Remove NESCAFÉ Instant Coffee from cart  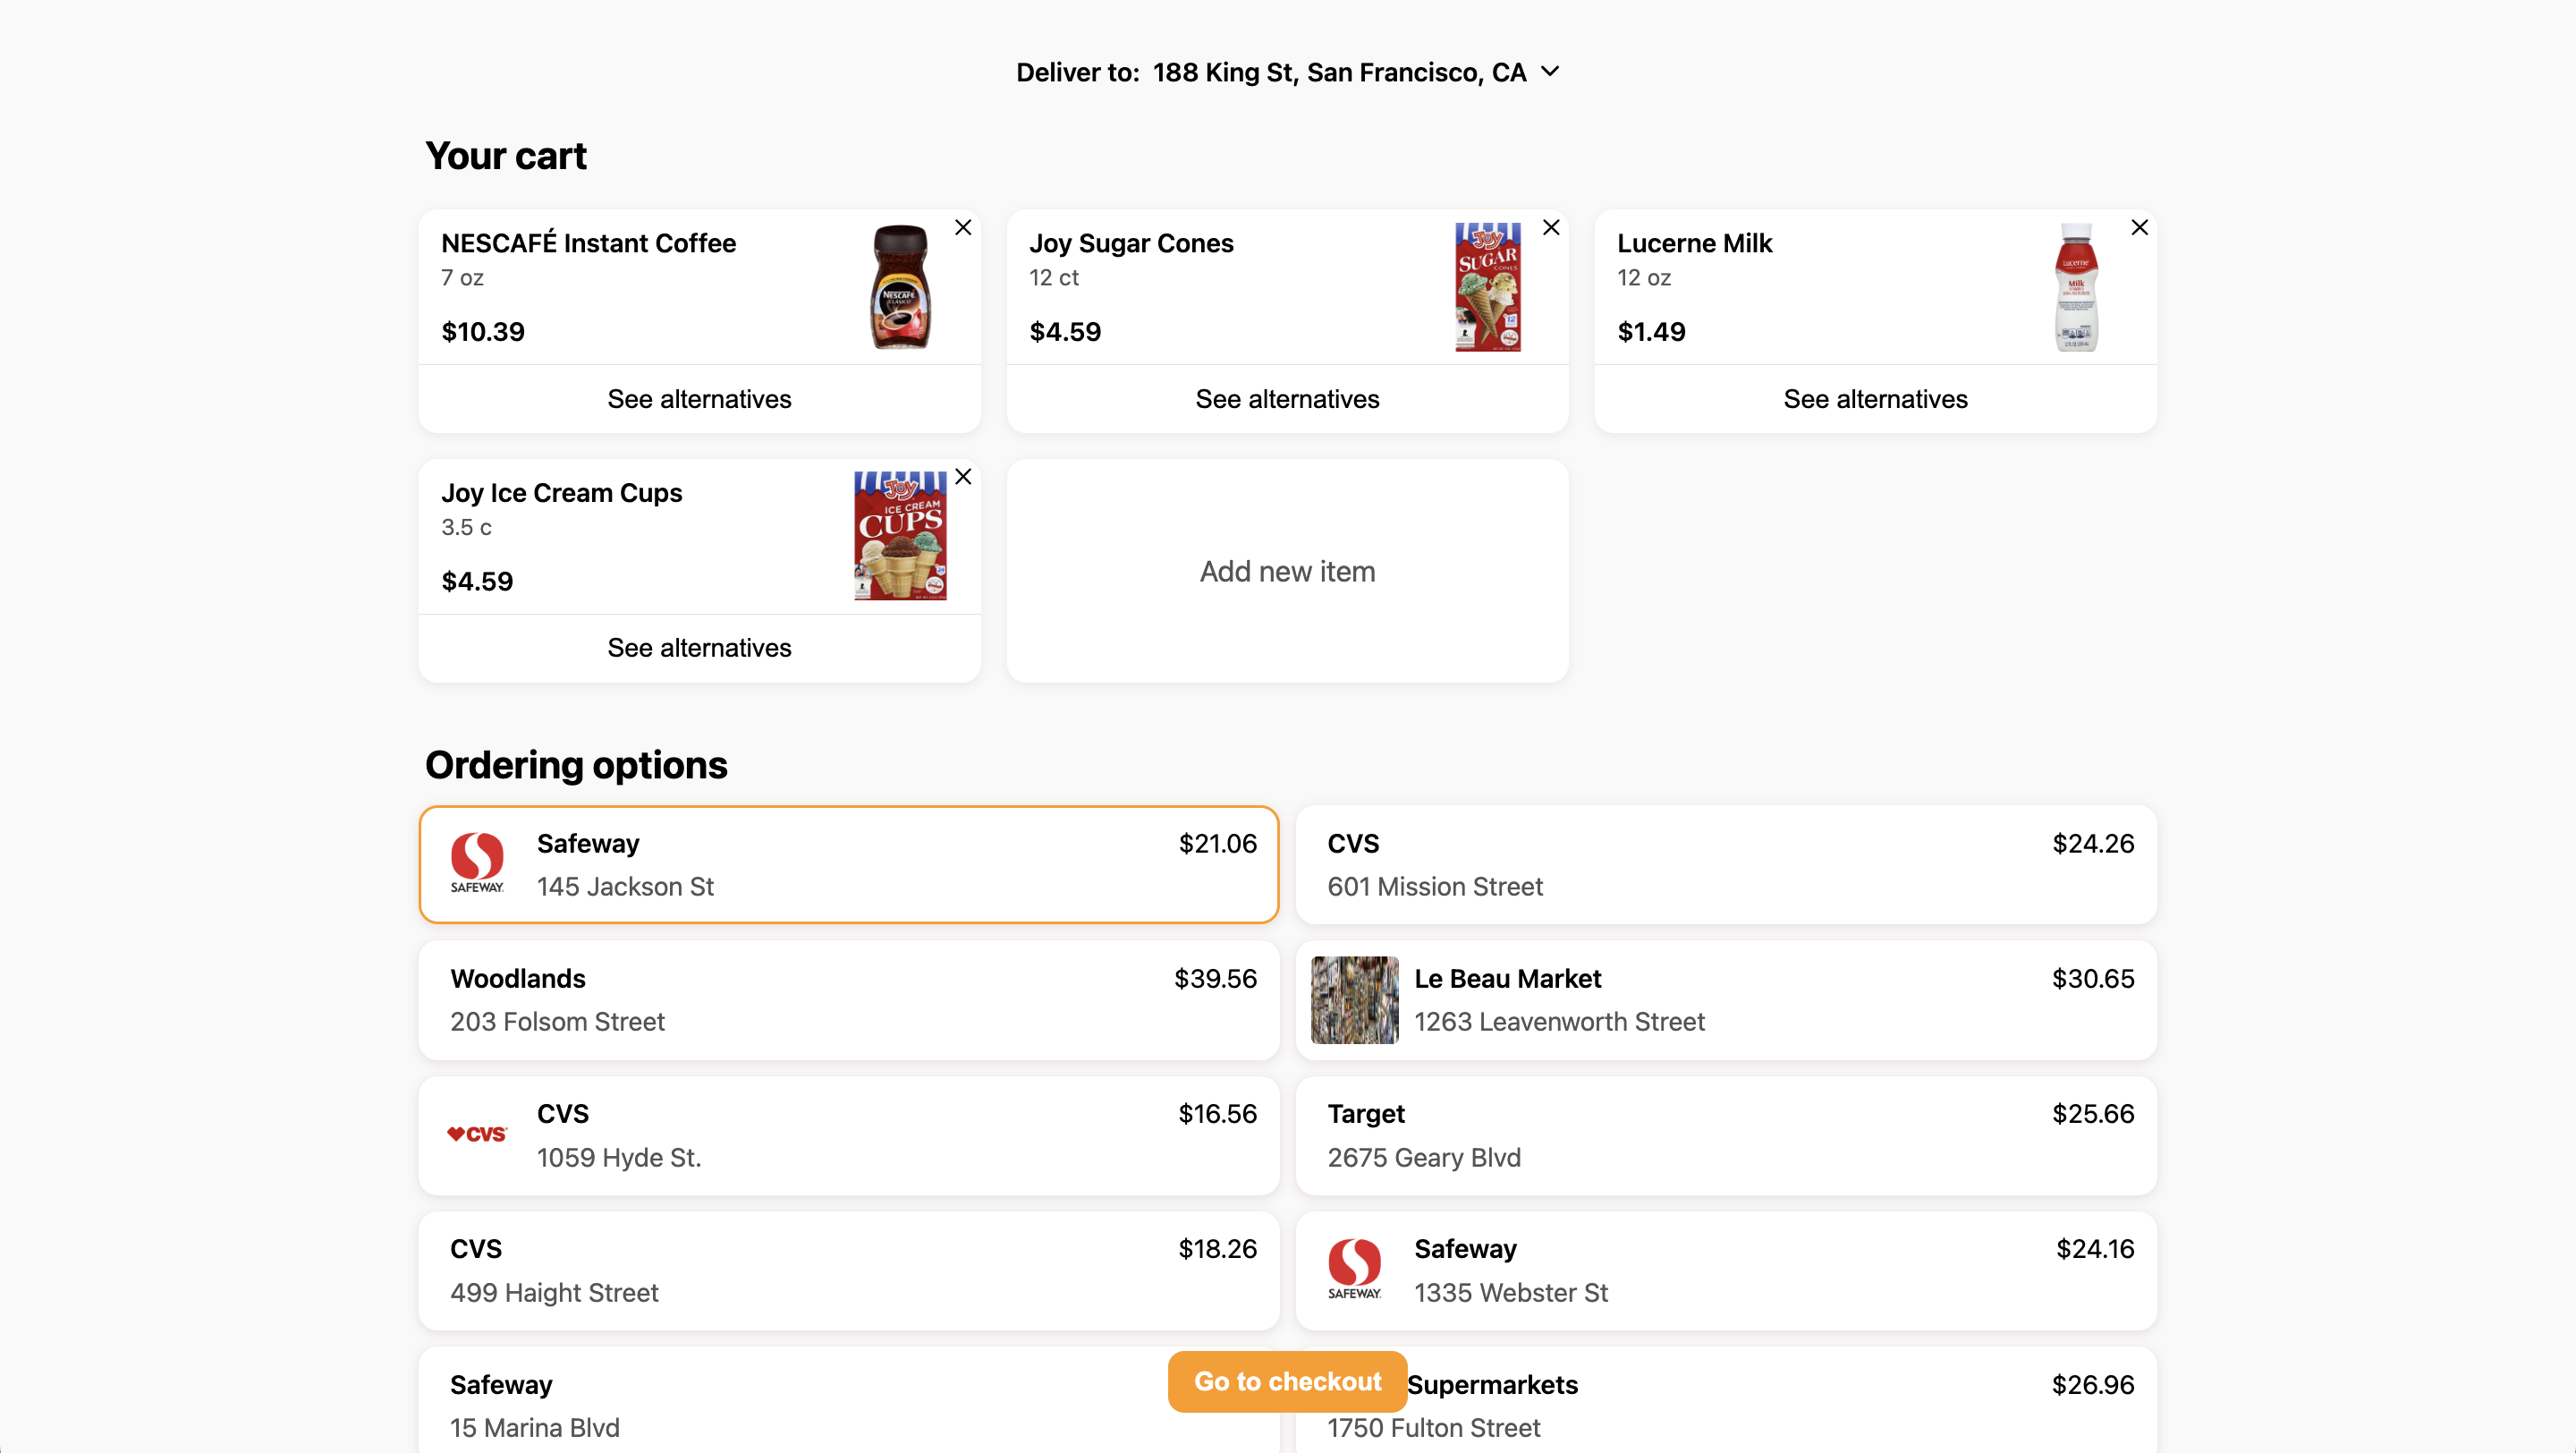click(963, 228)
